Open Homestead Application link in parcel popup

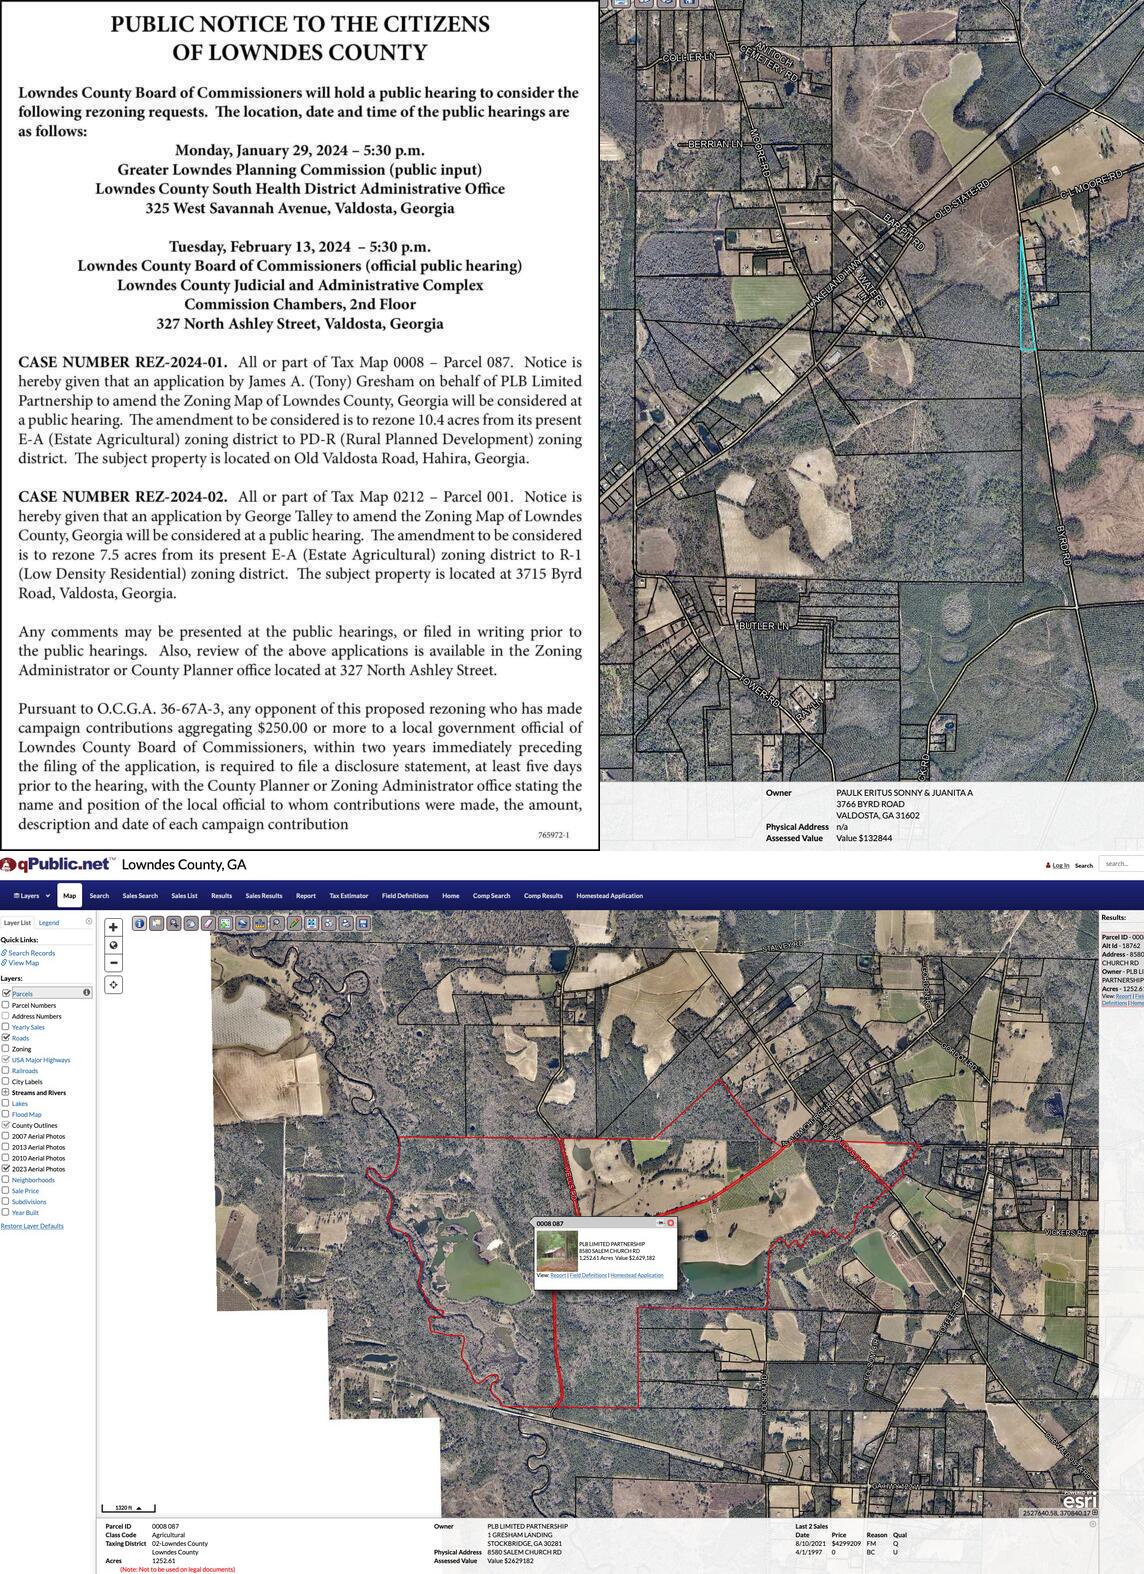[x=637, y=1275]
